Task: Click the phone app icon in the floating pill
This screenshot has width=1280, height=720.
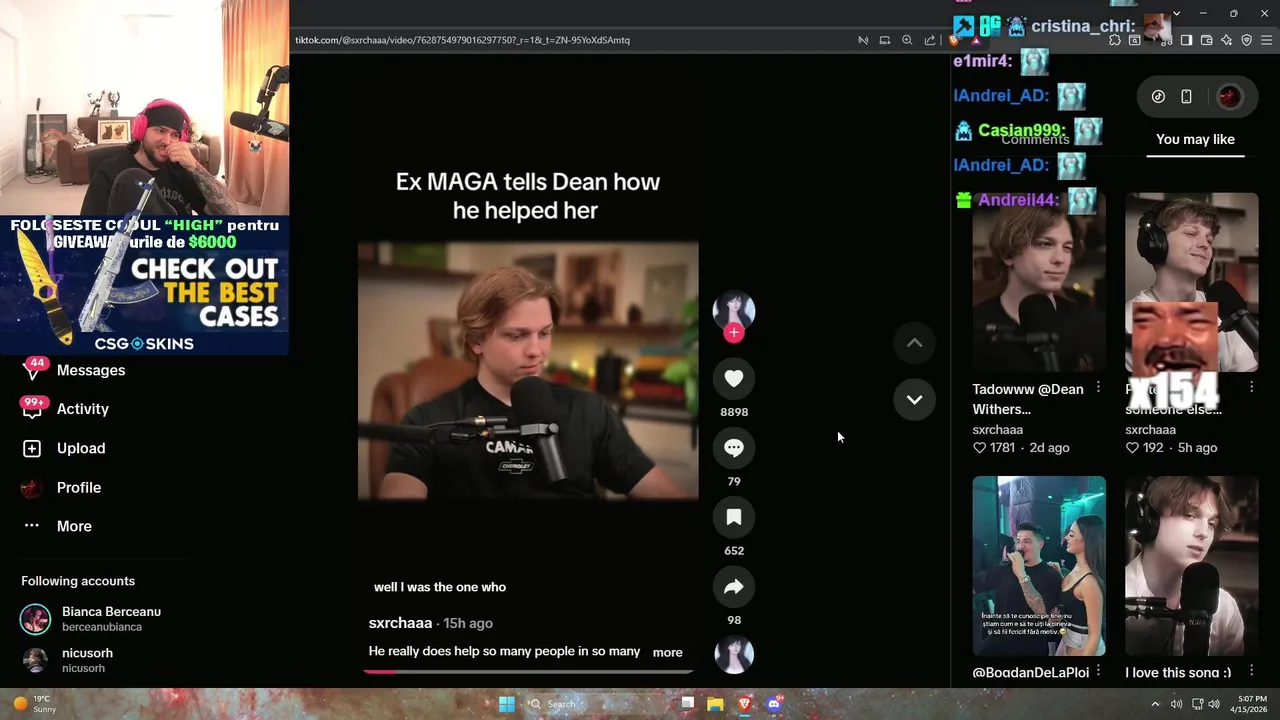Action: click(x=1186, y=96)
